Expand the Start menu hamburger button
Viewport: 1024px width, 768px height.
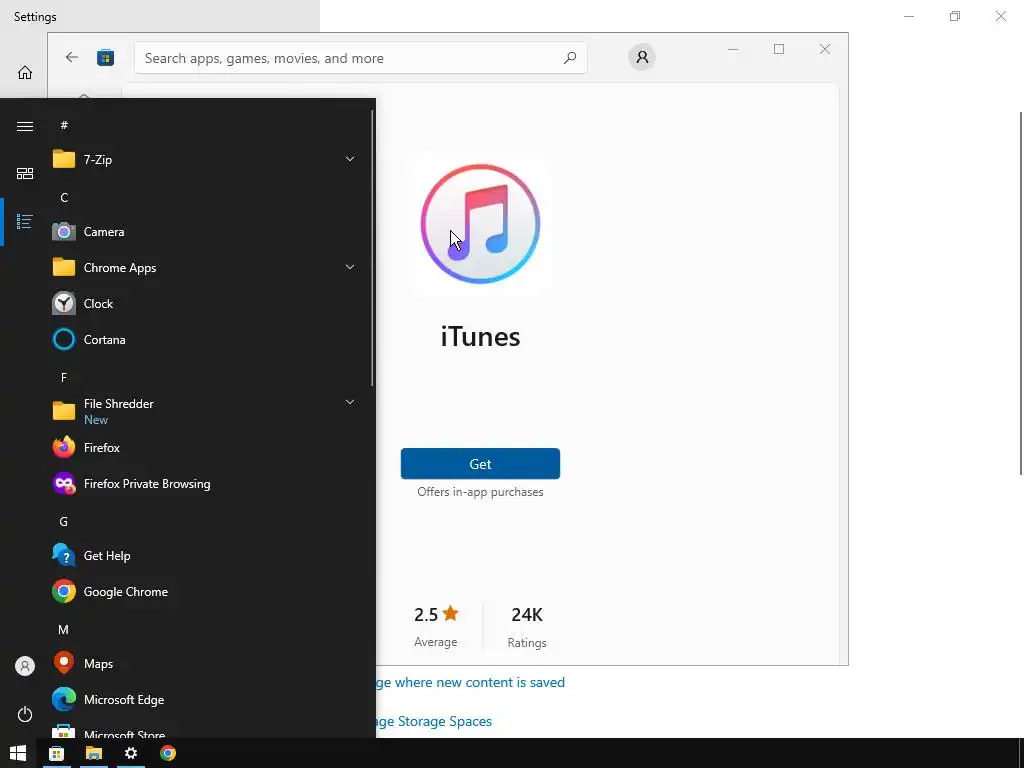pos(25,126)
